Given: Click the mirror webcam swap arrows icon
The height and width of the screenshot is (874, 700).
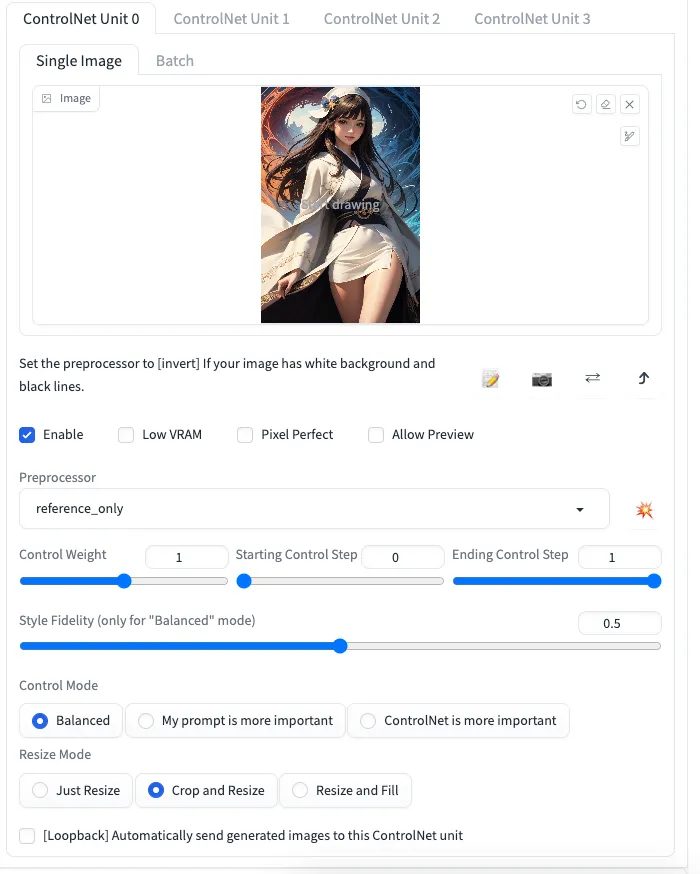Looking at the screenshot, I should (x=592, y=378).
